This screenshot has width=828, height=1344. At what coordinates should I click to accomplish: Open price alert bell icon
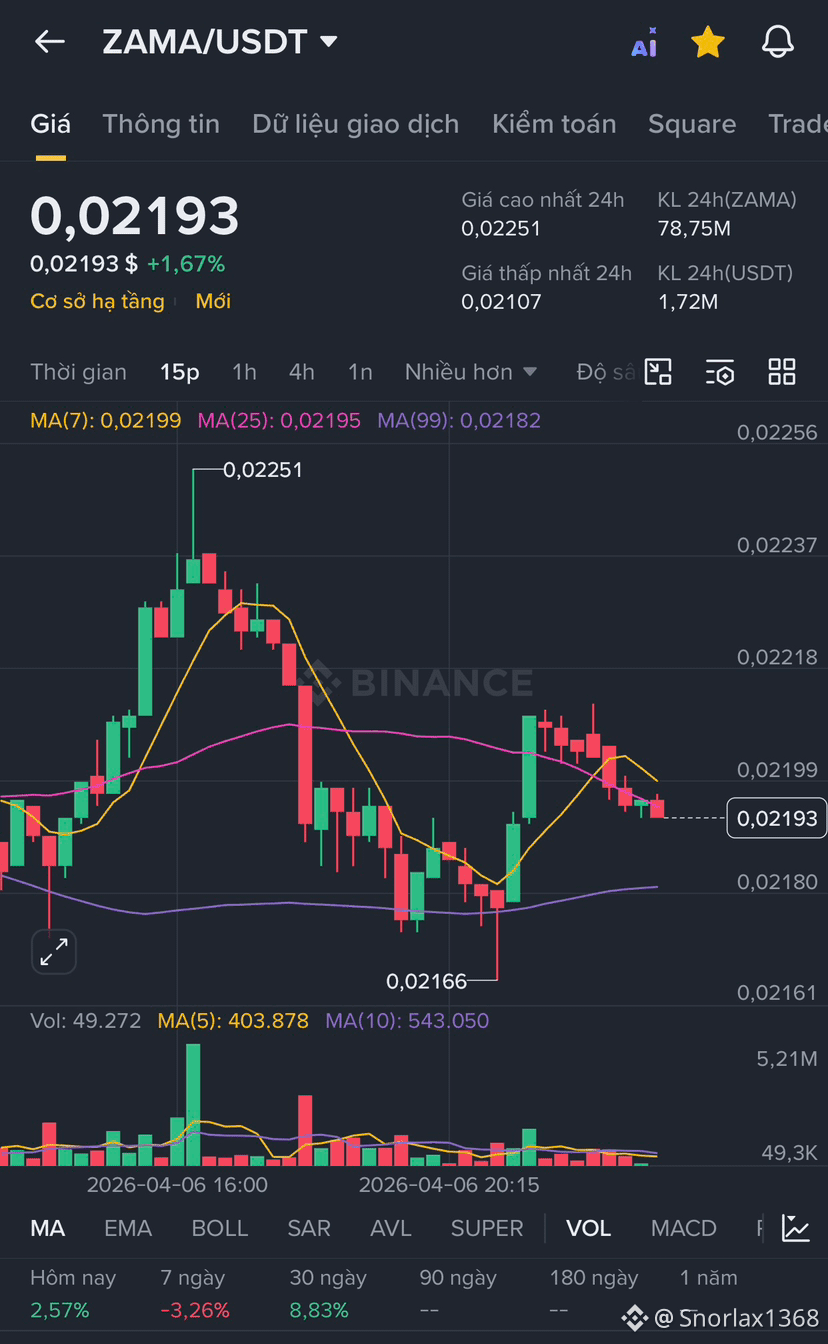[x=778, y=42]
